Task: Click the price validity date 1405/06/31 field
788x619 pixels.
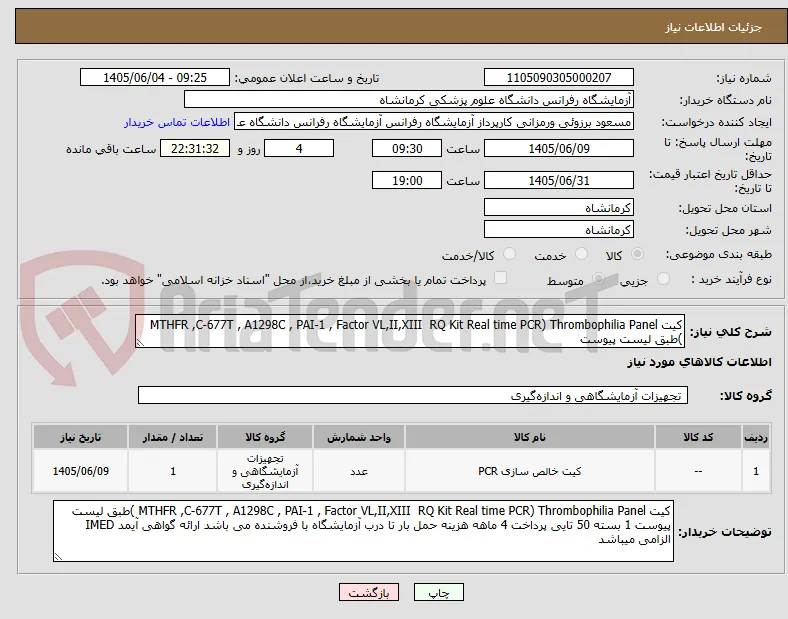Action: [x=559, y=180]
